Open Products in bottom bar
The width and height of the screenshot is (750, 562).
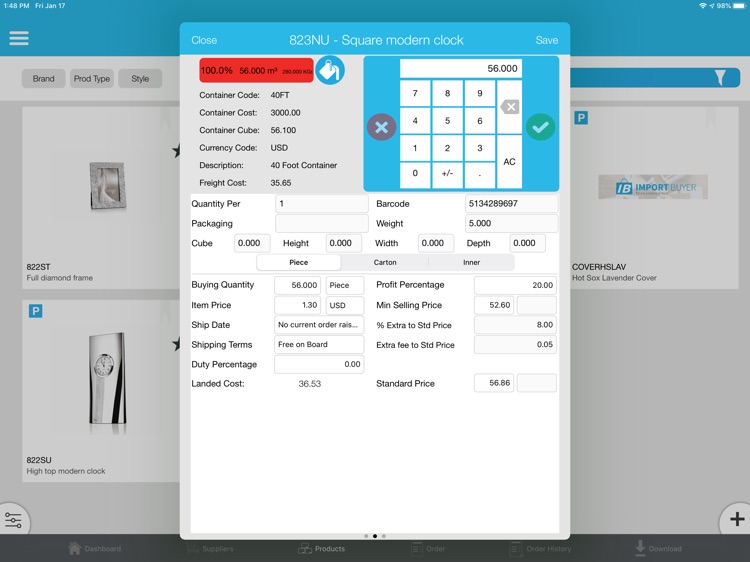(x=321, y=548)
